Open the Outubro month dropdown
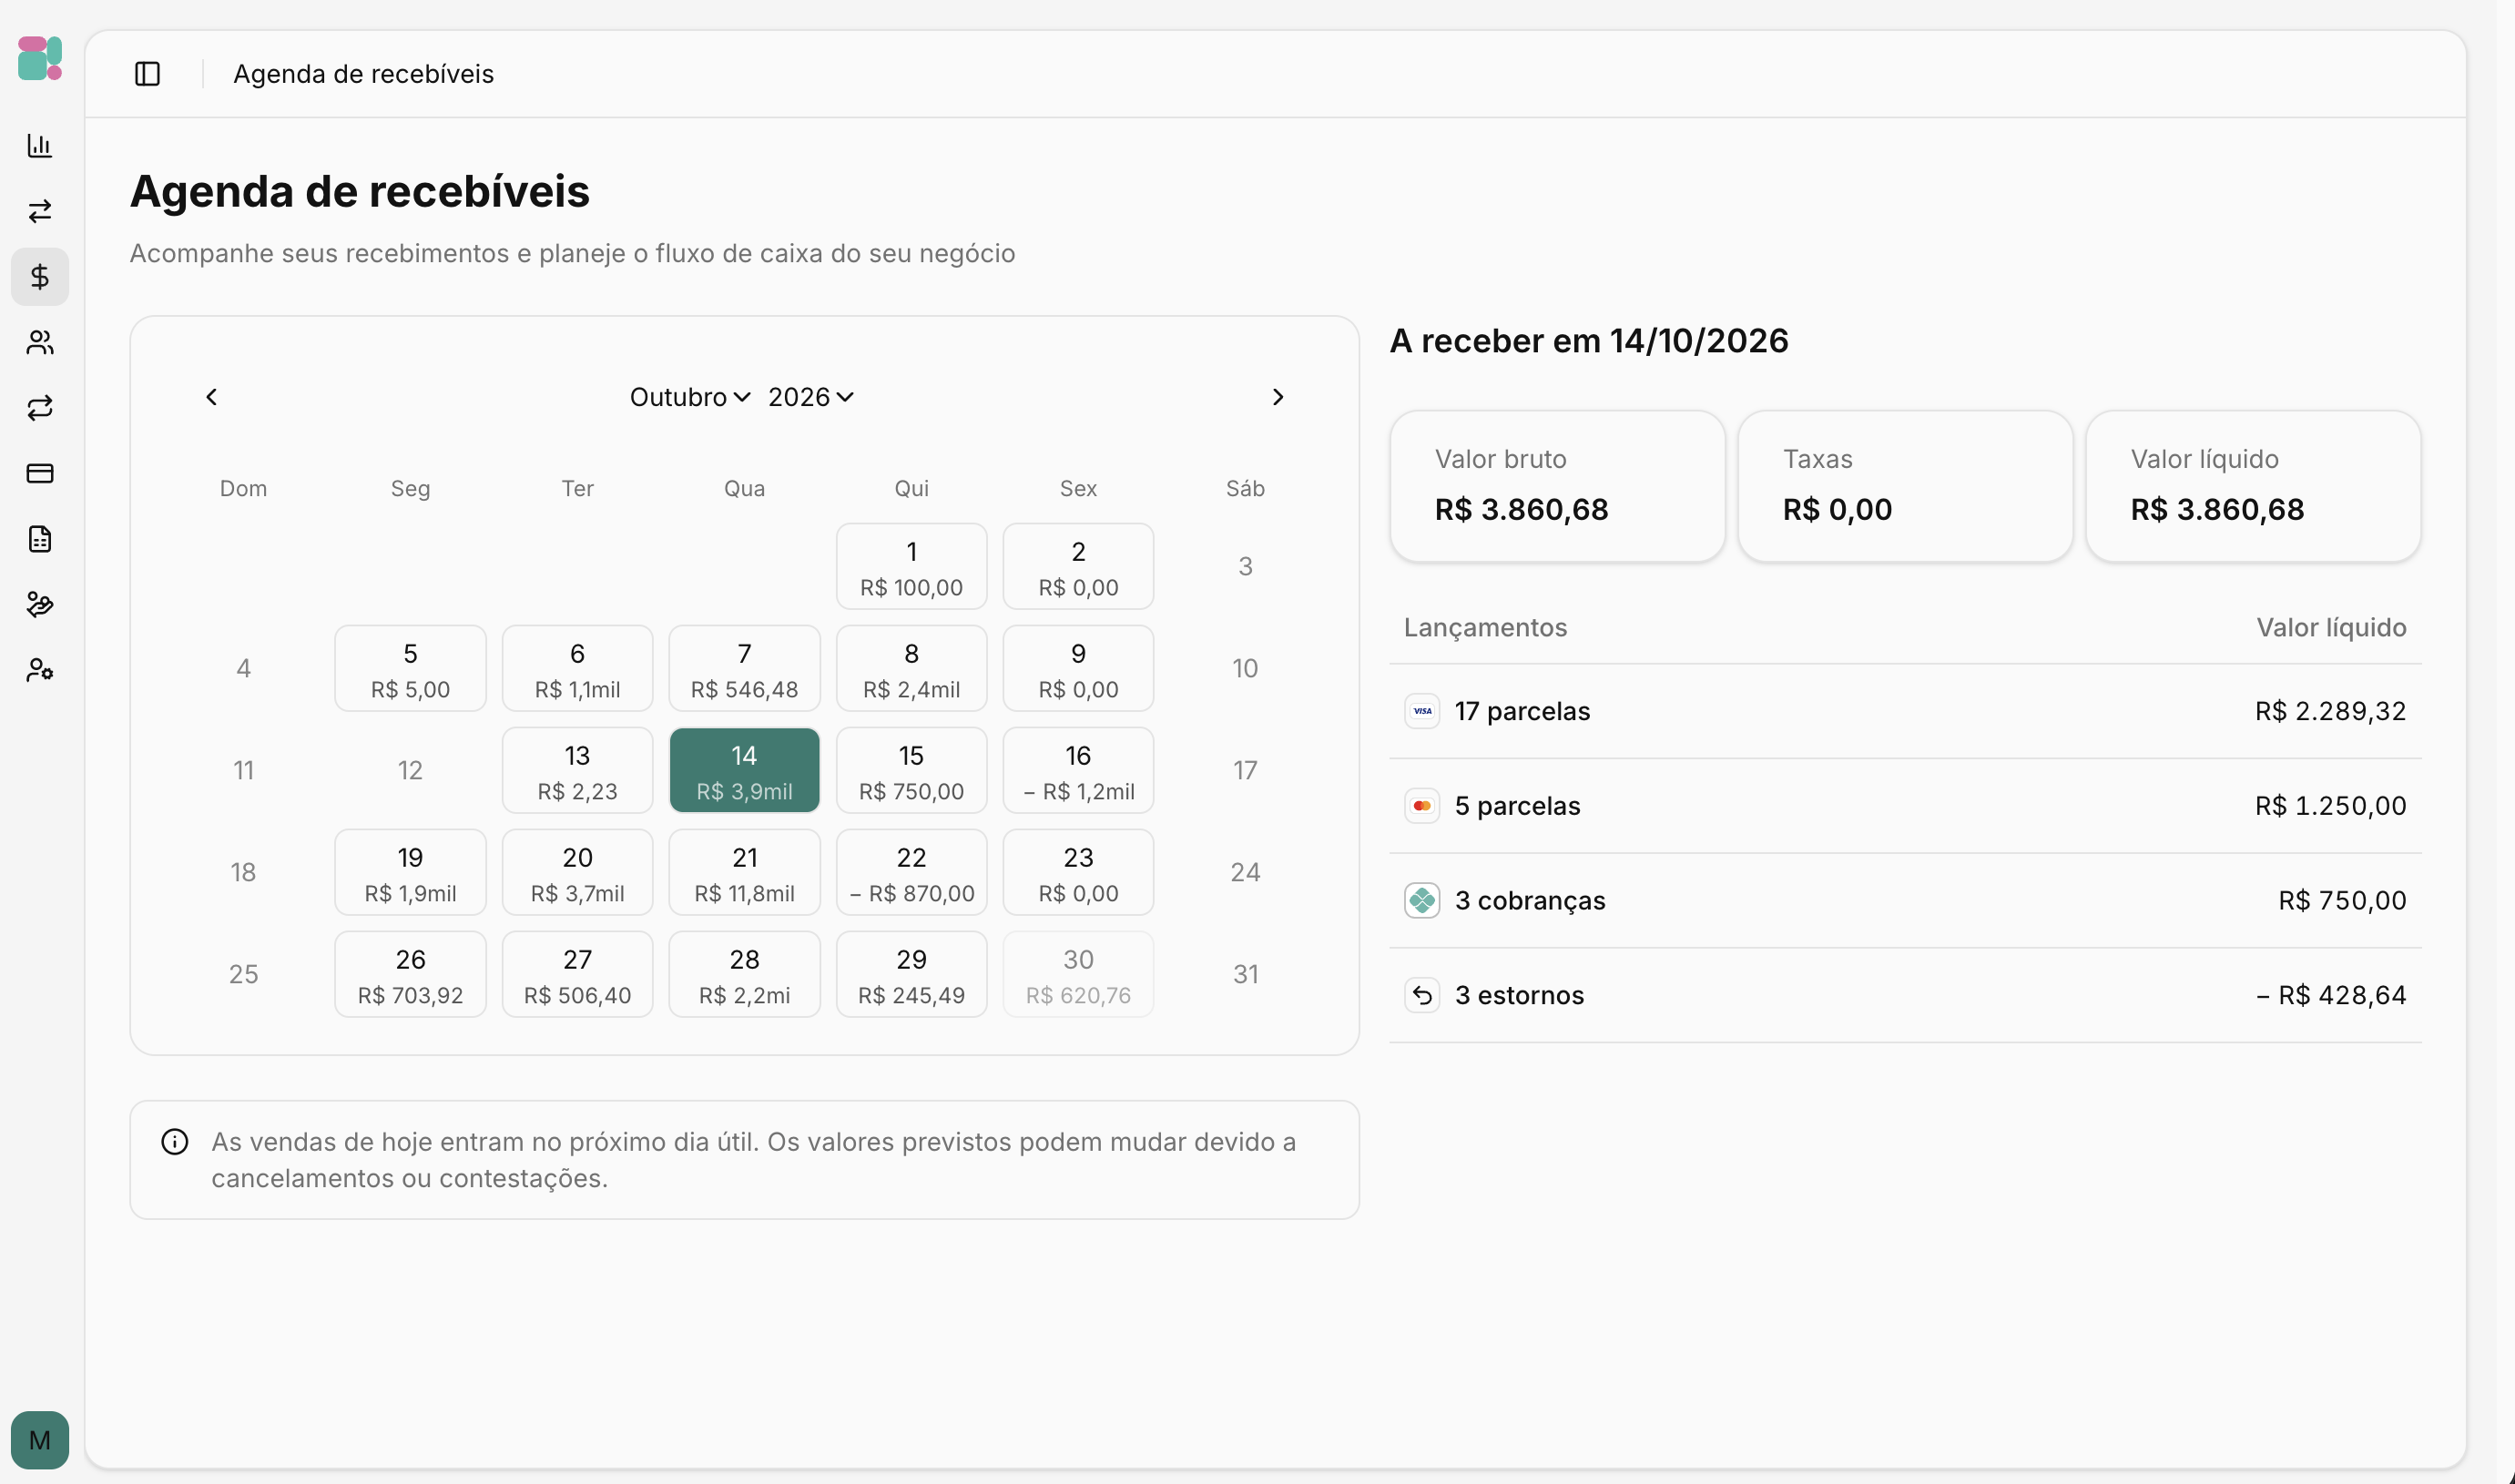Image resolution: width=2515 pixels, height=1484 pixels. 690,397
